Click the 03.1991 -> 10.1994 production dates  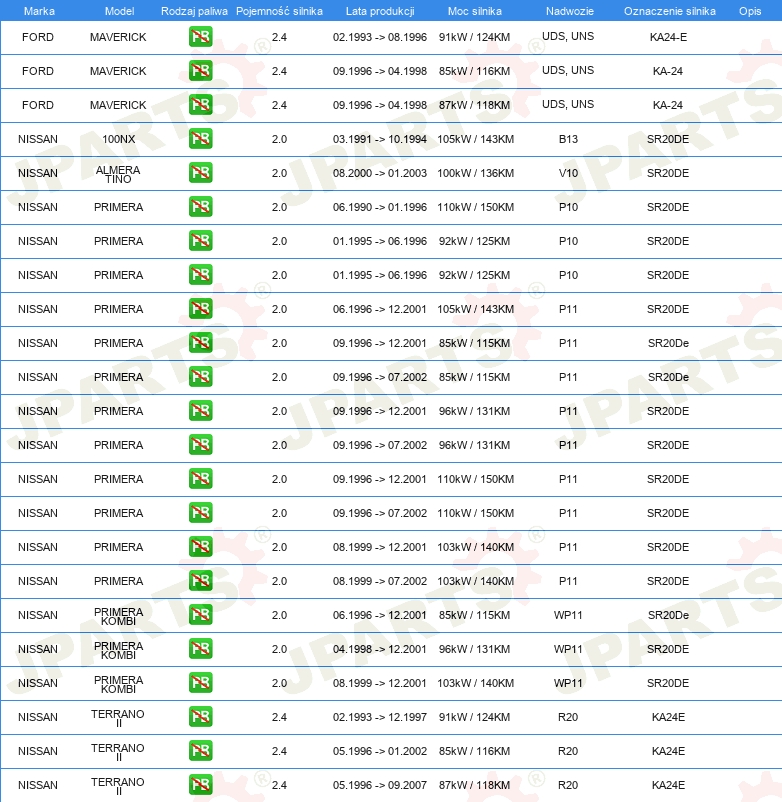[x=379, y=139]
